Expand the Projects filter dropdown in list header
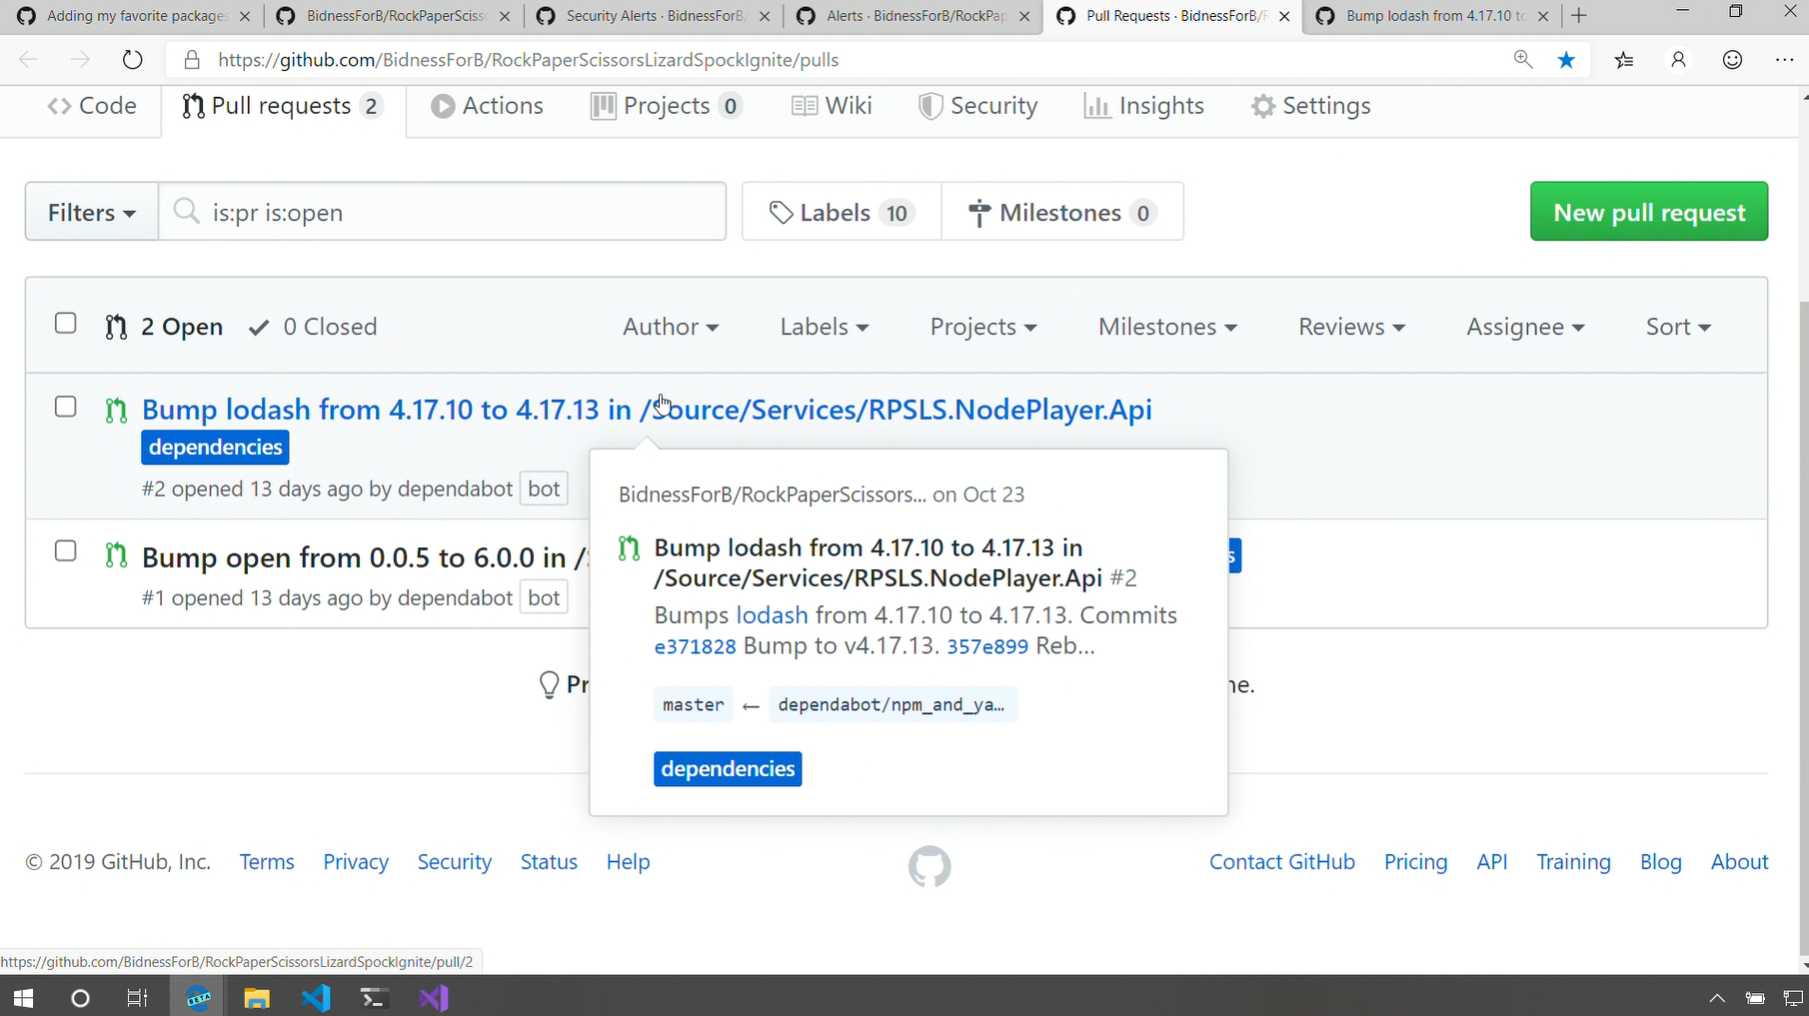The height and width of the screenshot is (1016, 1809). [983, 327]
